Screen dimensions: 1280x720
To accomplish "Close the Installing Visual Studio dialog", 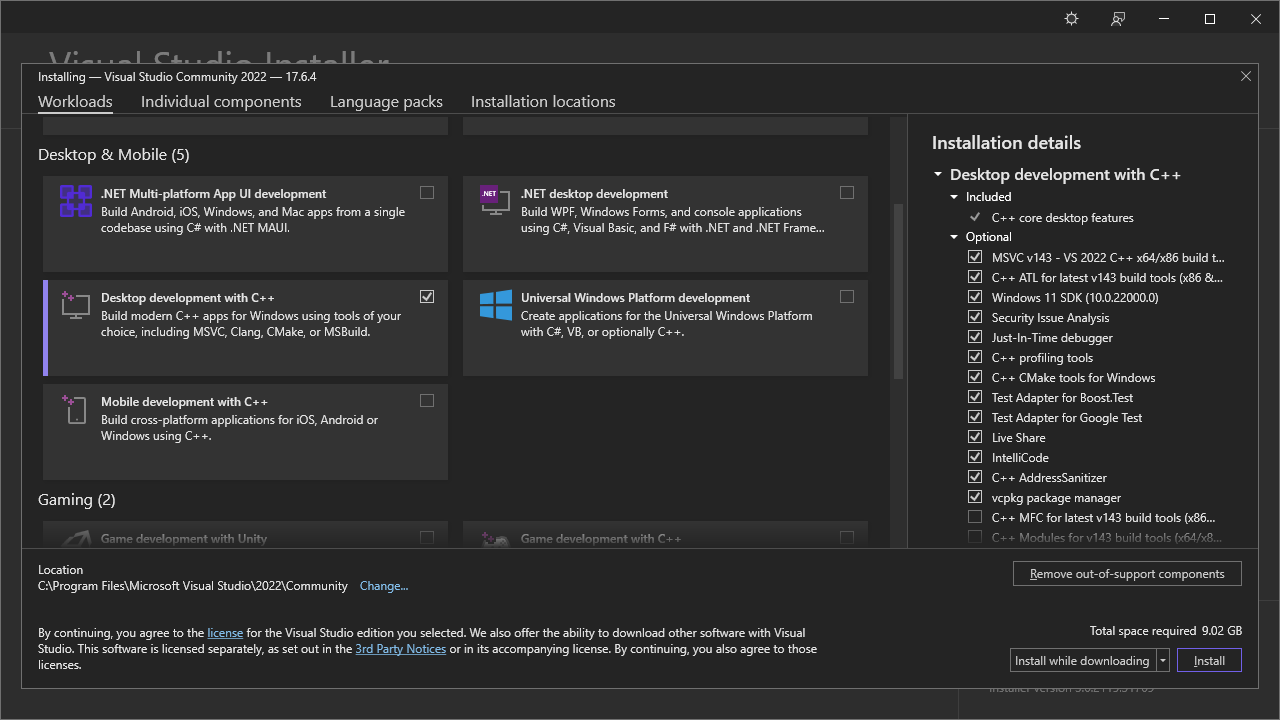I will 1246,76.
